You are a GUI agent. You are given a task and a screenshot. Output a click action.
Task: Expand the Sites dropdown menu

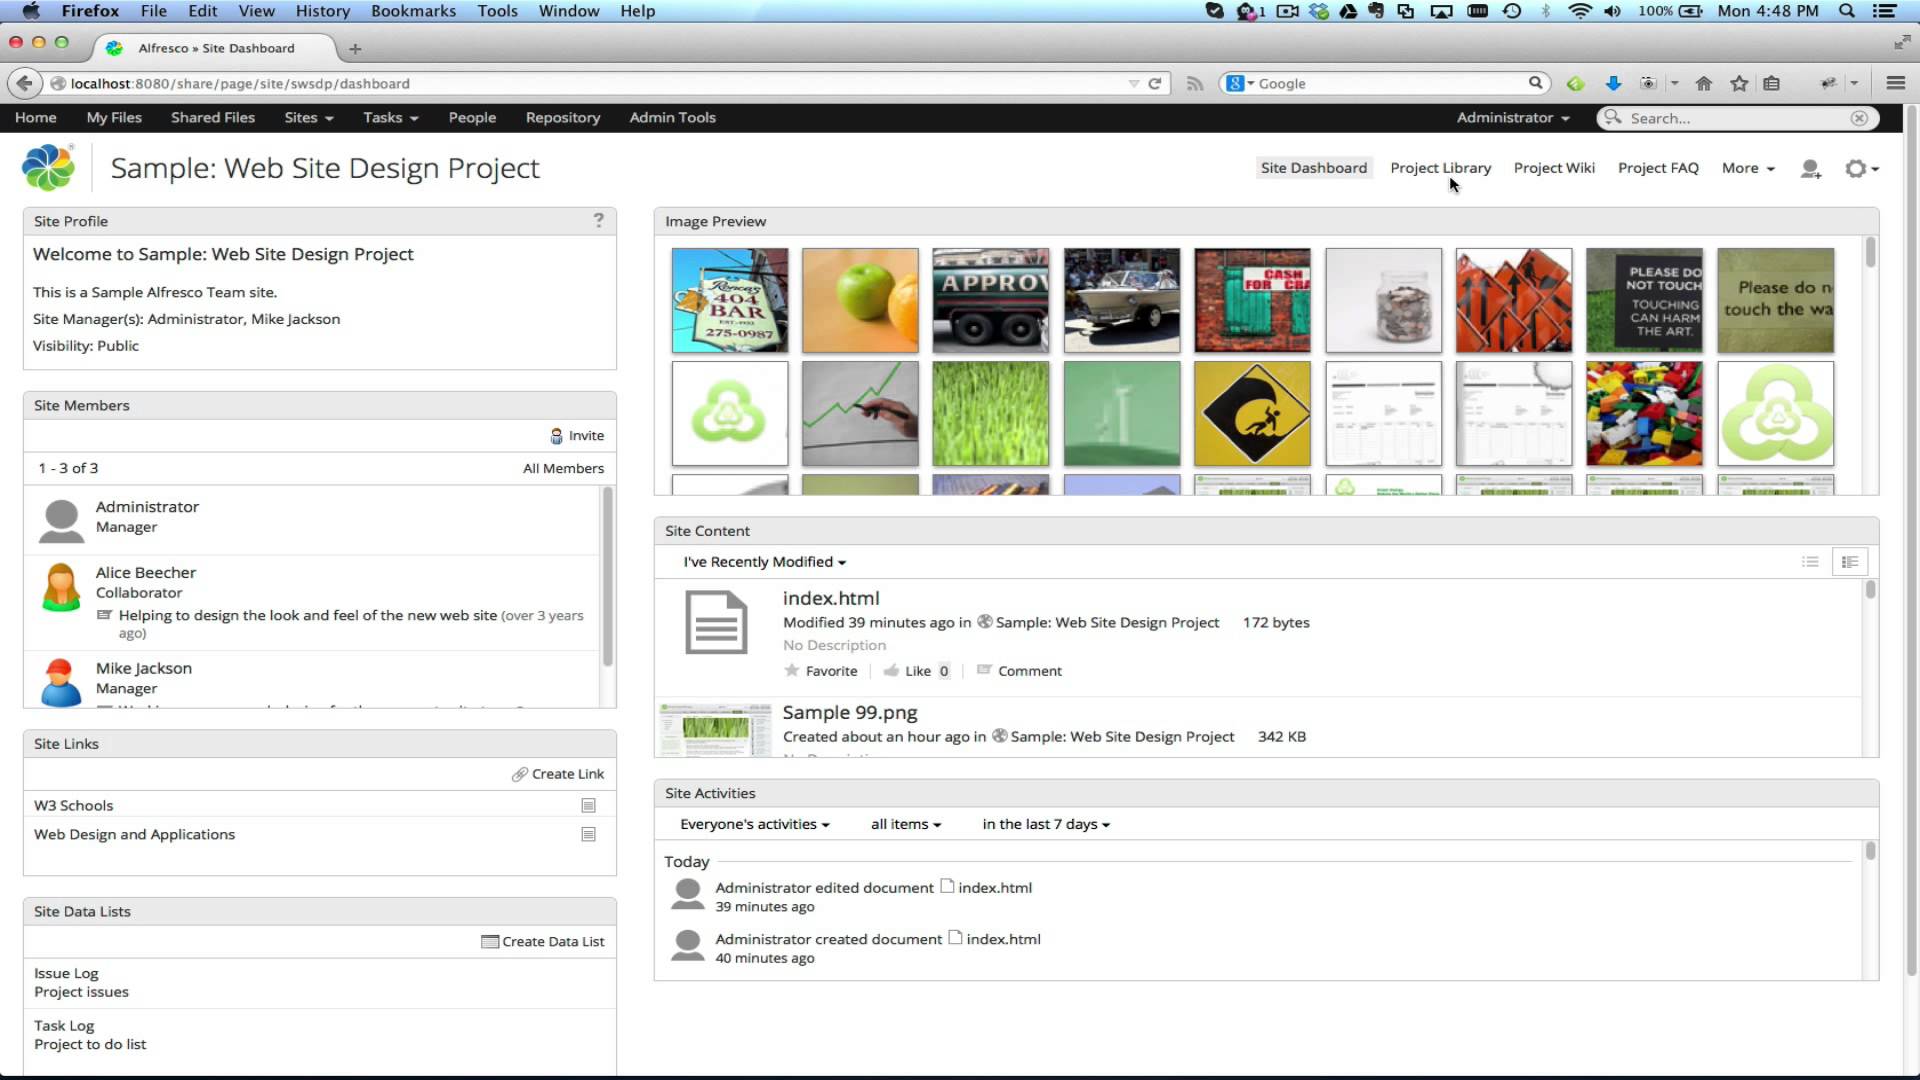click(x=308, y=118)
